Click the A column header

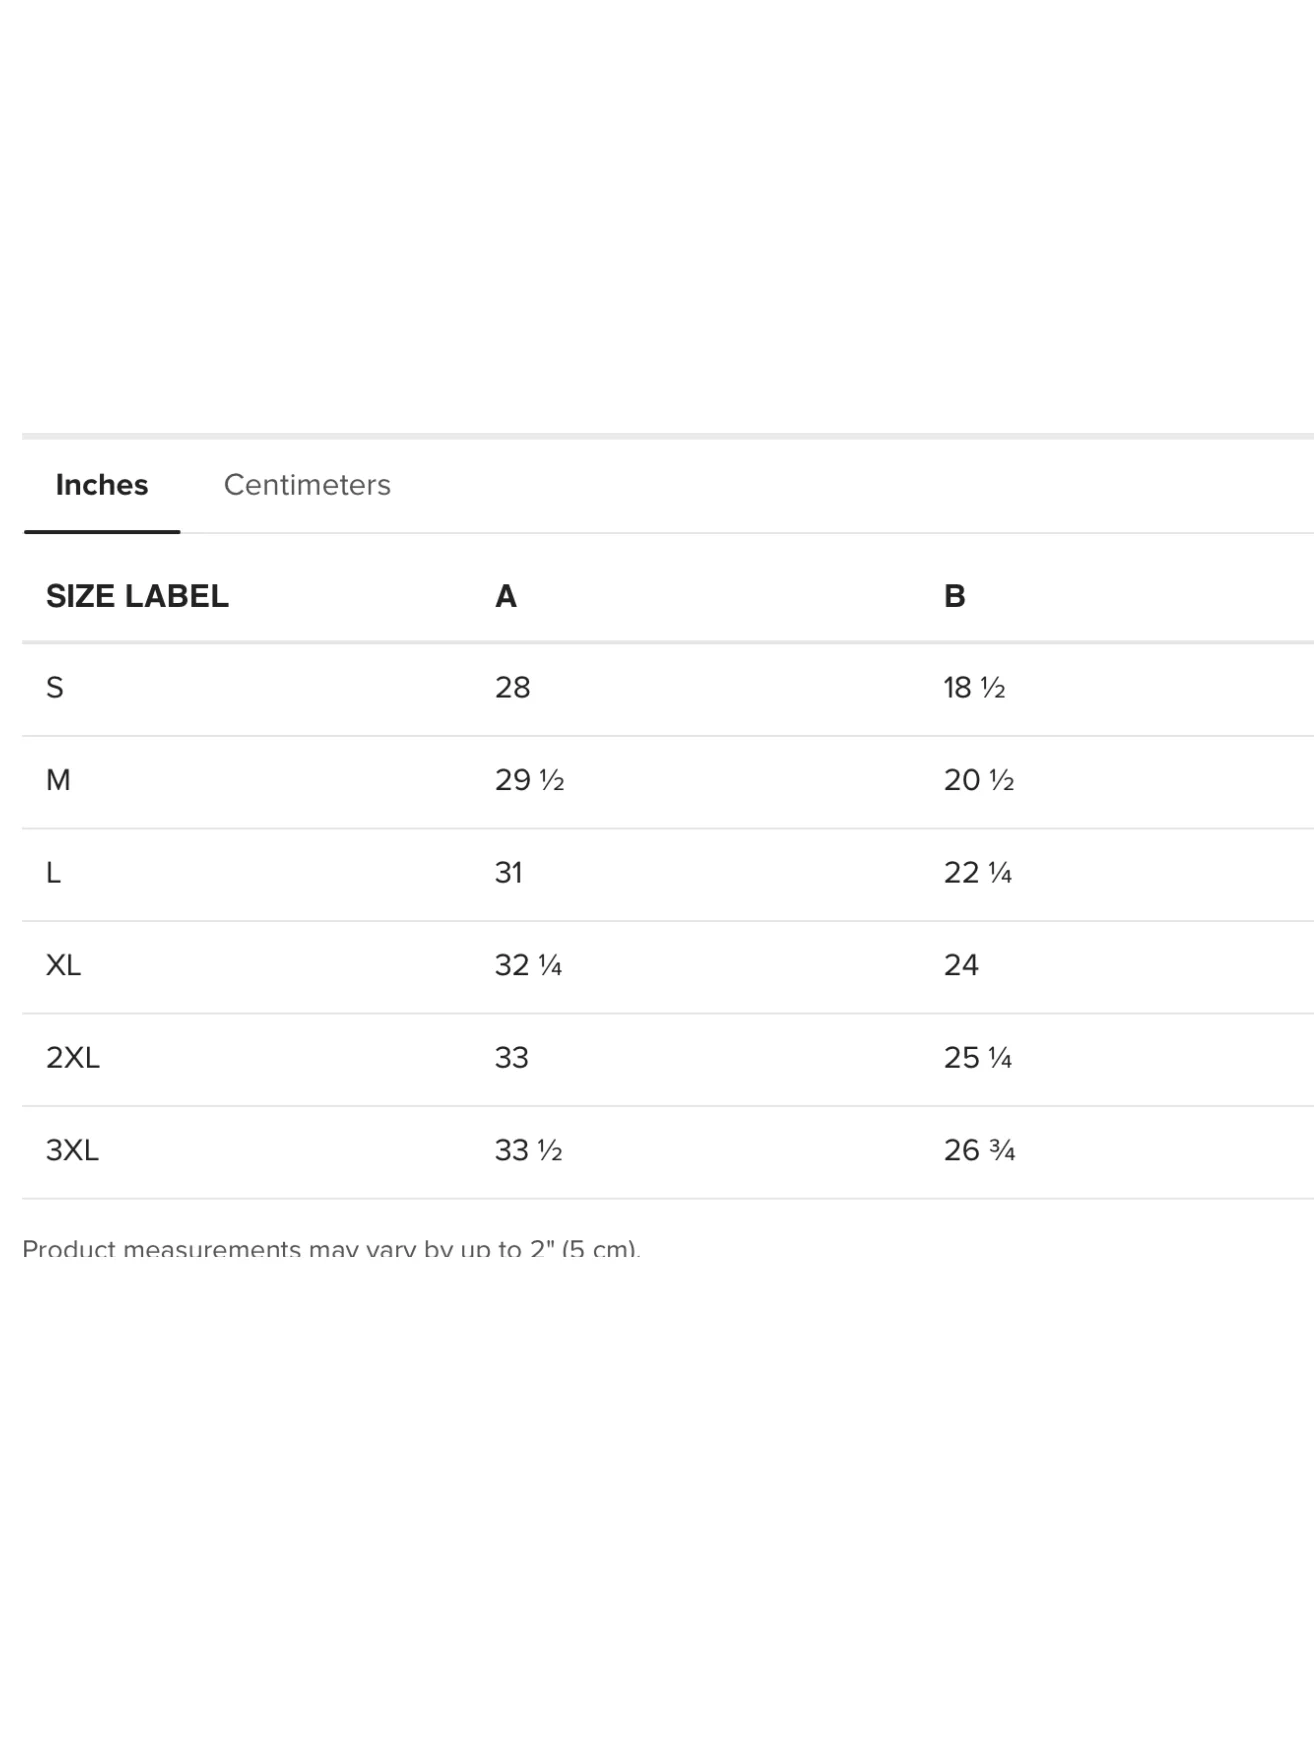click(506, 596)
